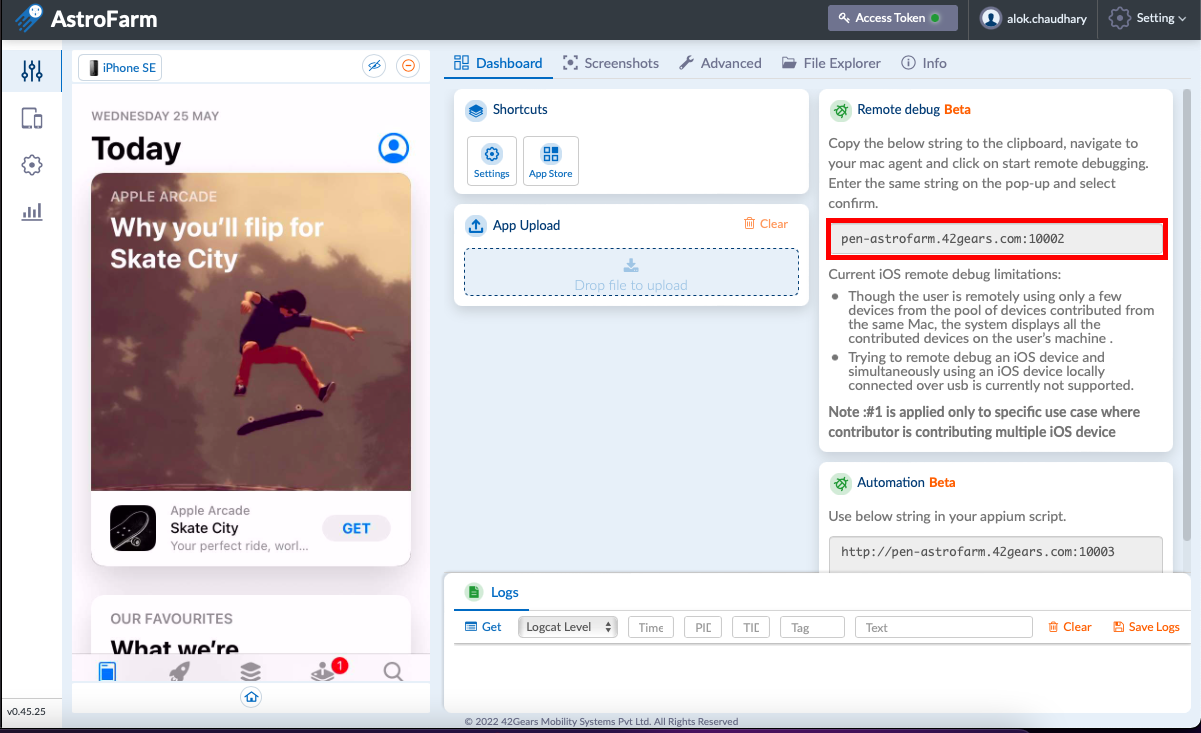
Task: Click Get to fetch logs
Action: coord(483,627)
